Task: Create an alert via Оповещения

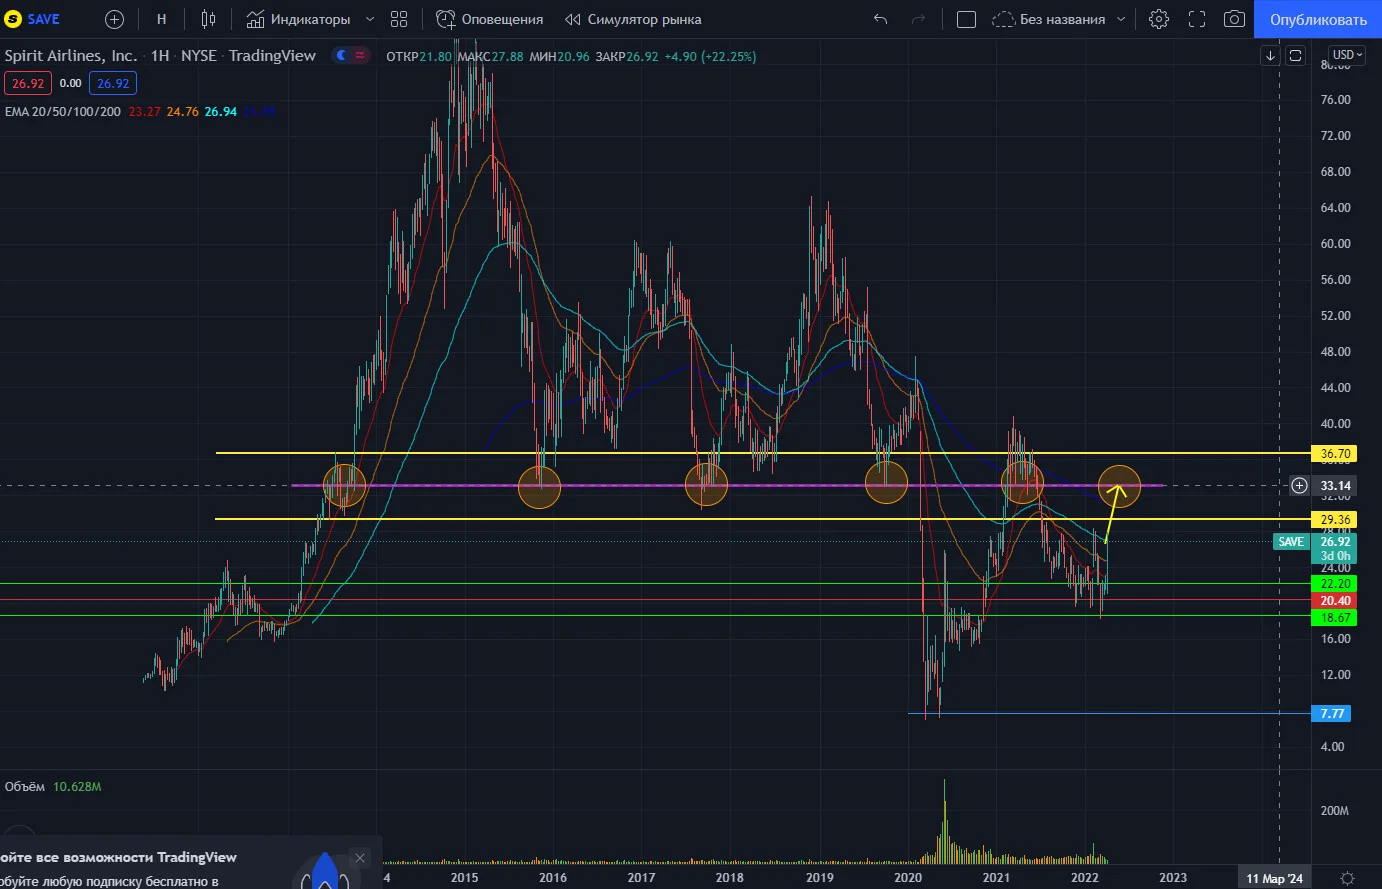Action: (490, 19)
